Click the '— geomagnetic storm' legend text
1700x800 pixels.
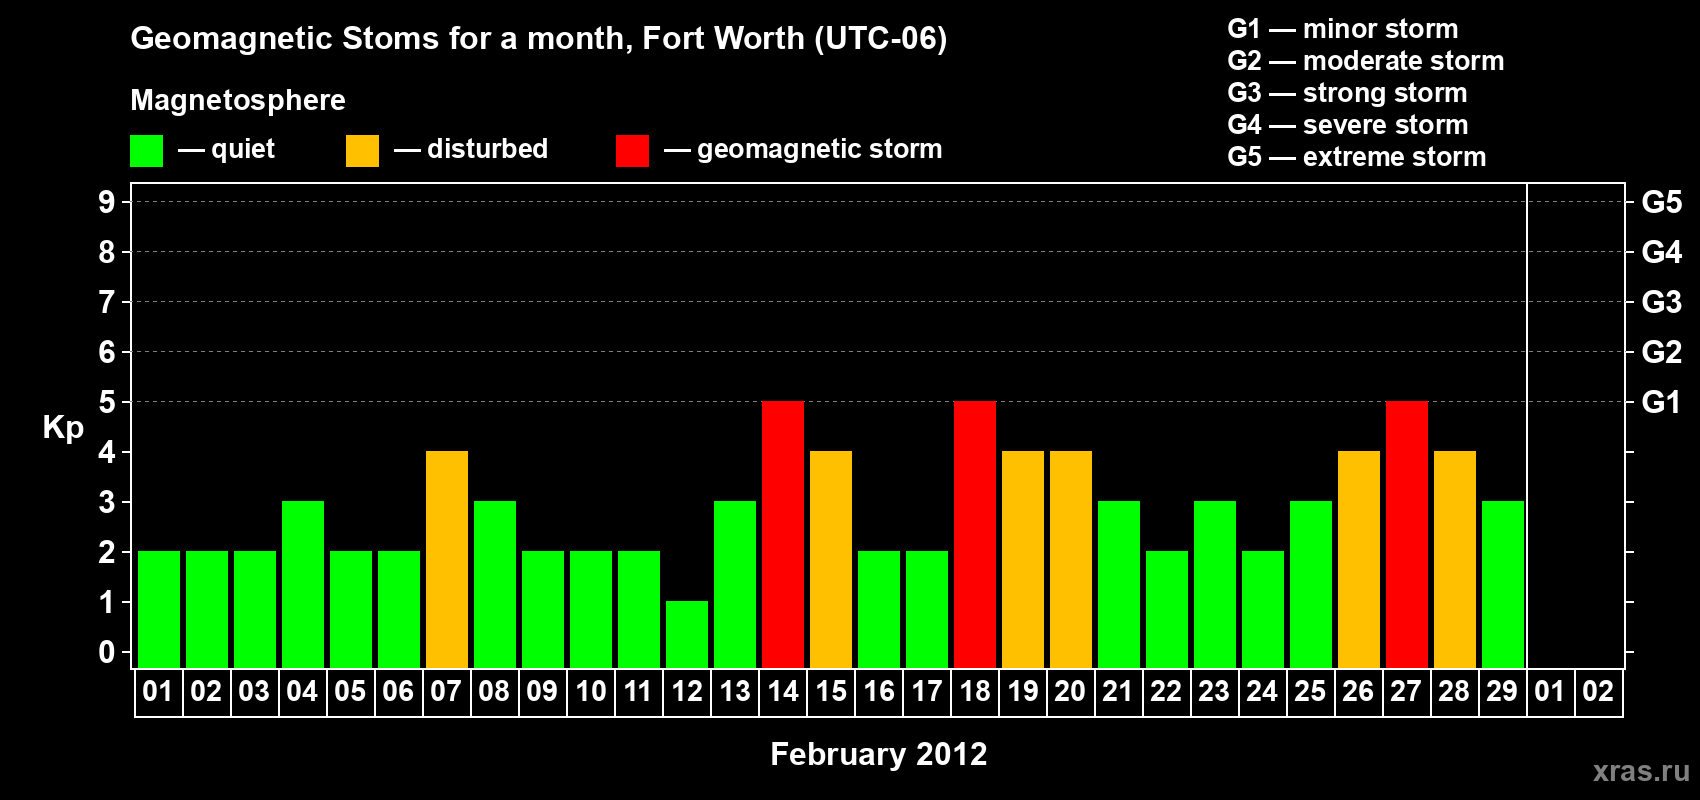click(x=803, y=150)
